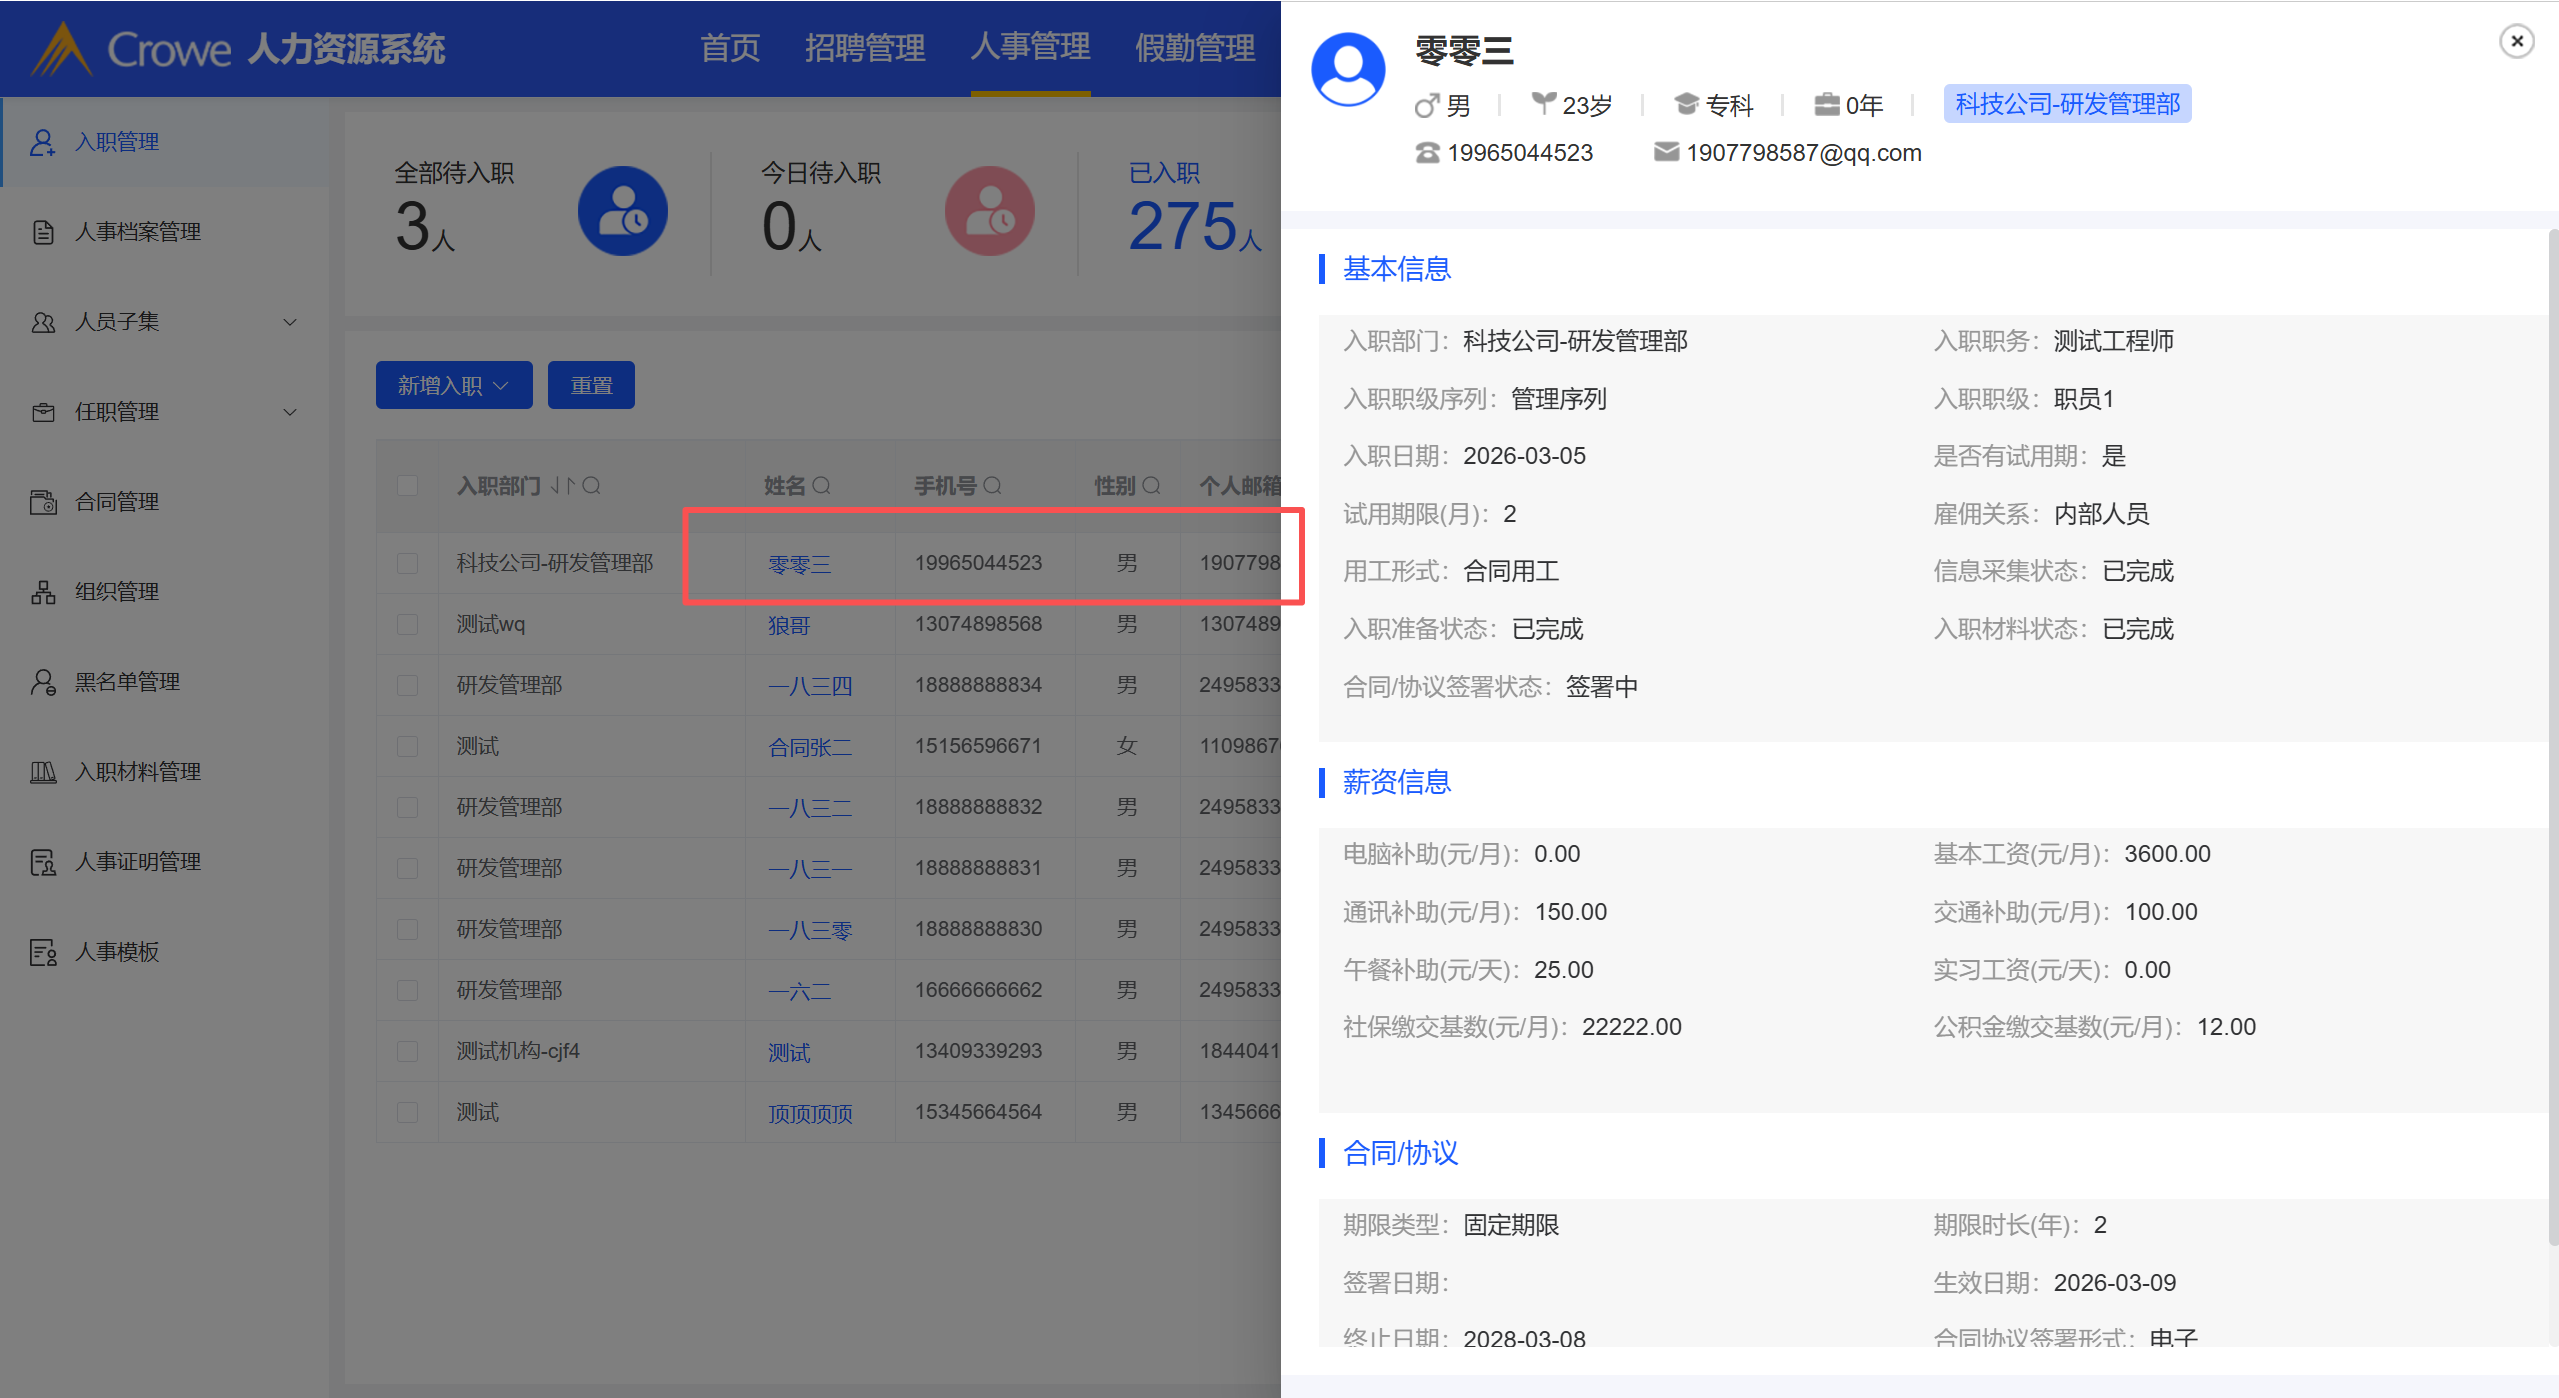Screen dimensions: 2559x1398
Task: Go to the 首页 tab
Action: click(x=729, y=47)
